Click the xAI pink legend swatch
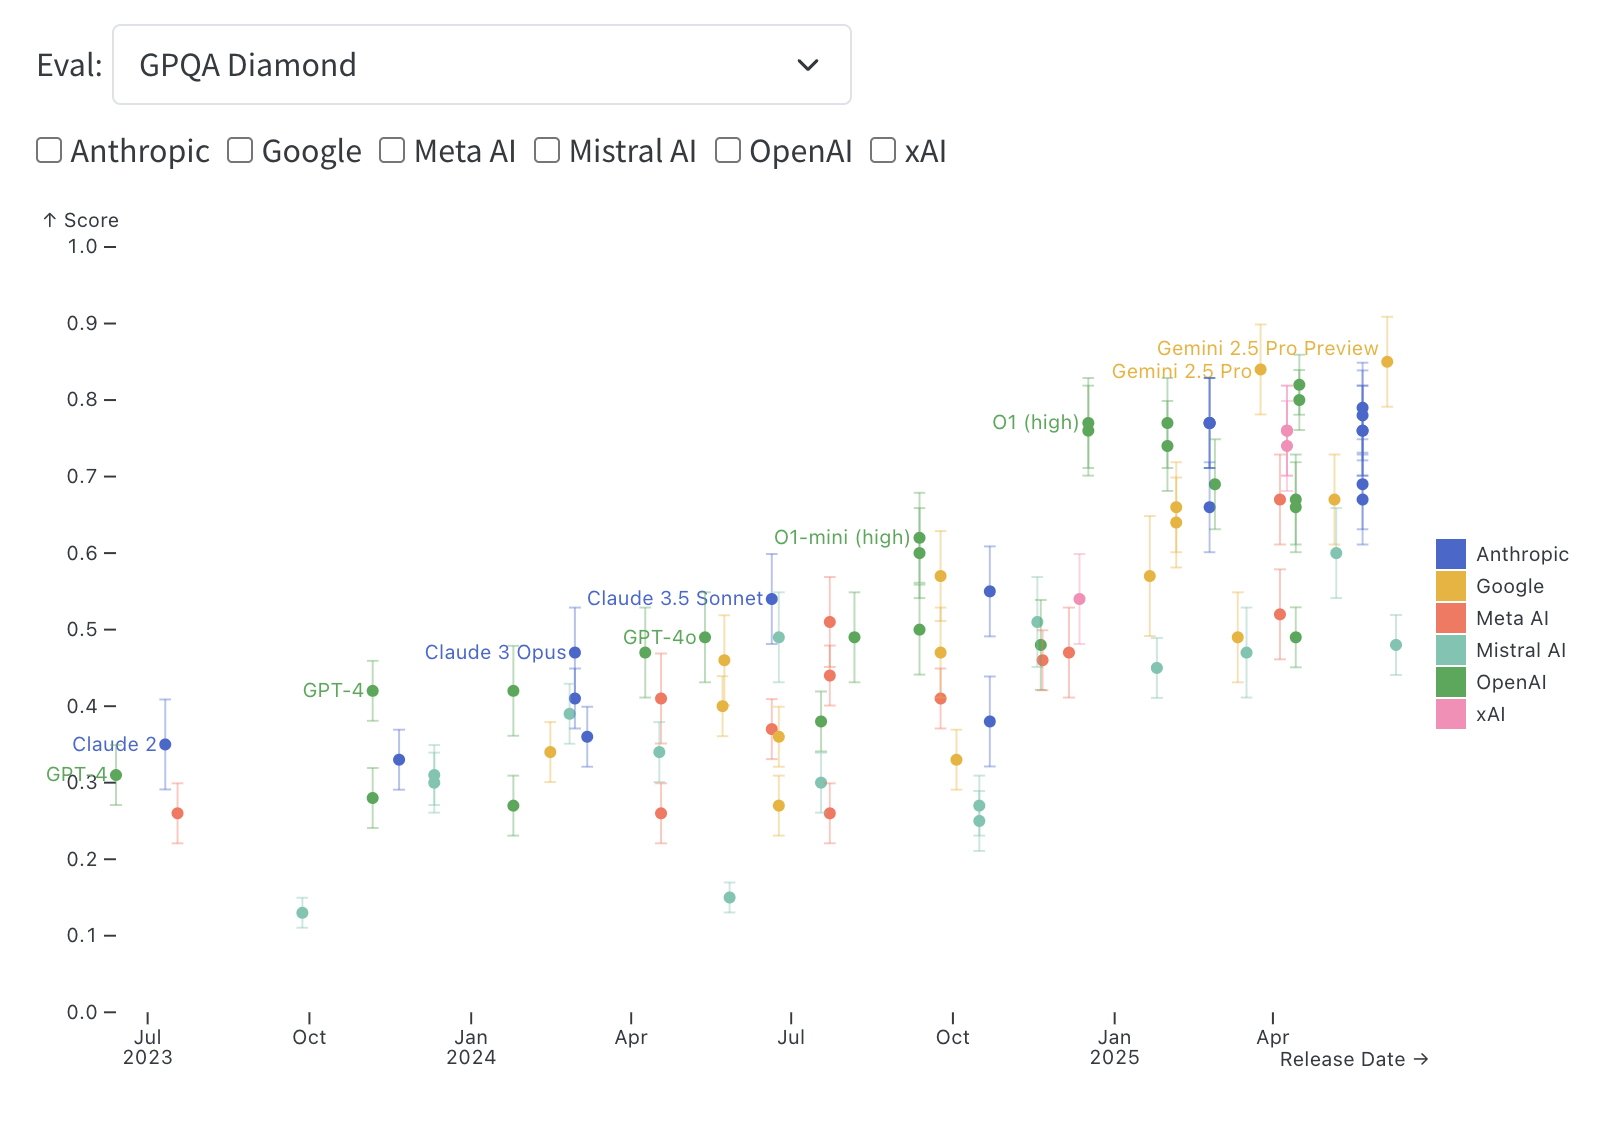This screenshot has width=1620, height=1122. click(1450, 714)
